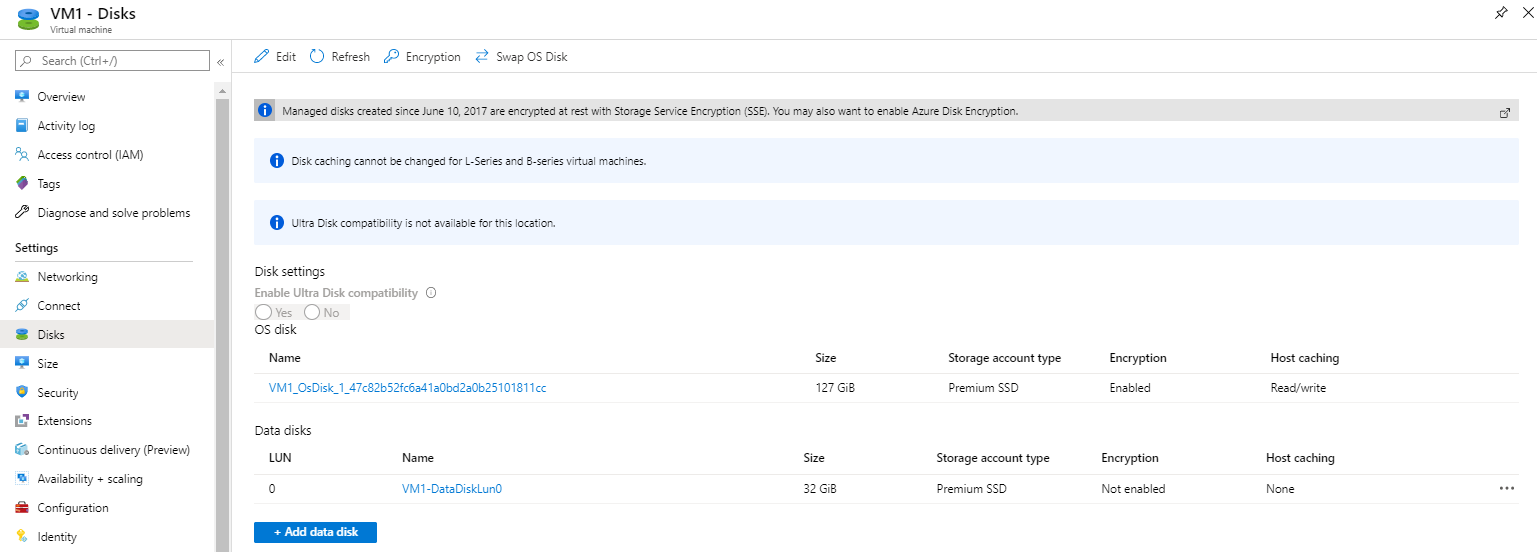Select Yes for Ultra Disk compatibility

[x=264, y=313]
